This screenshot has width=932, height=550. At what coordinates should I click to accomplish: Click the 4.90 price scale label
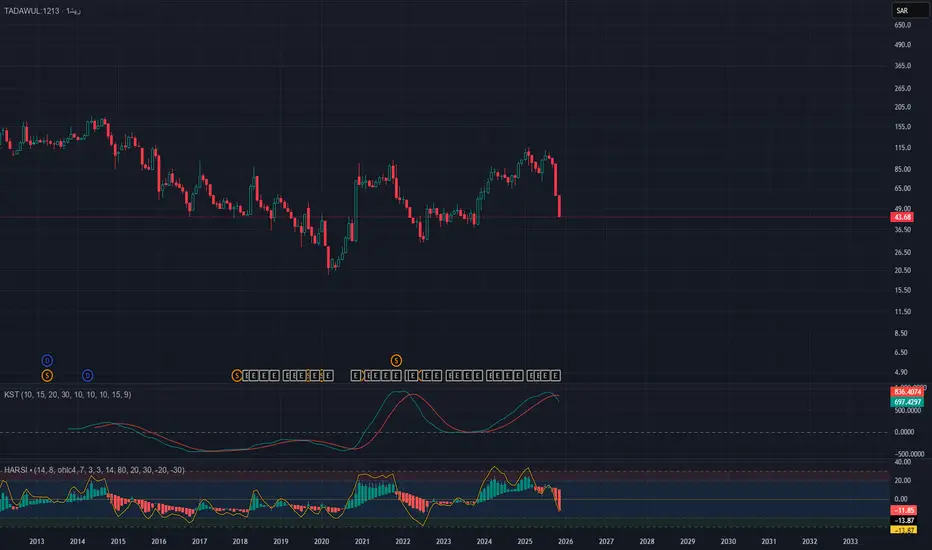(901, 372)
